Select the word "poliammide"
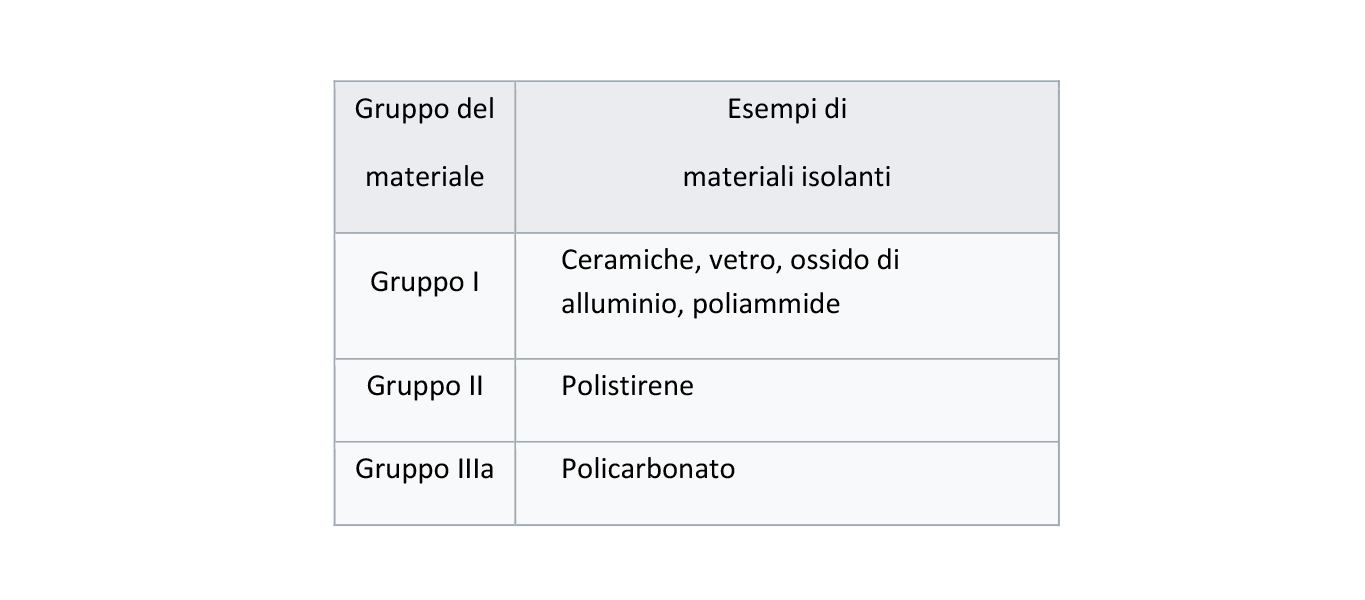 point(766,304)
